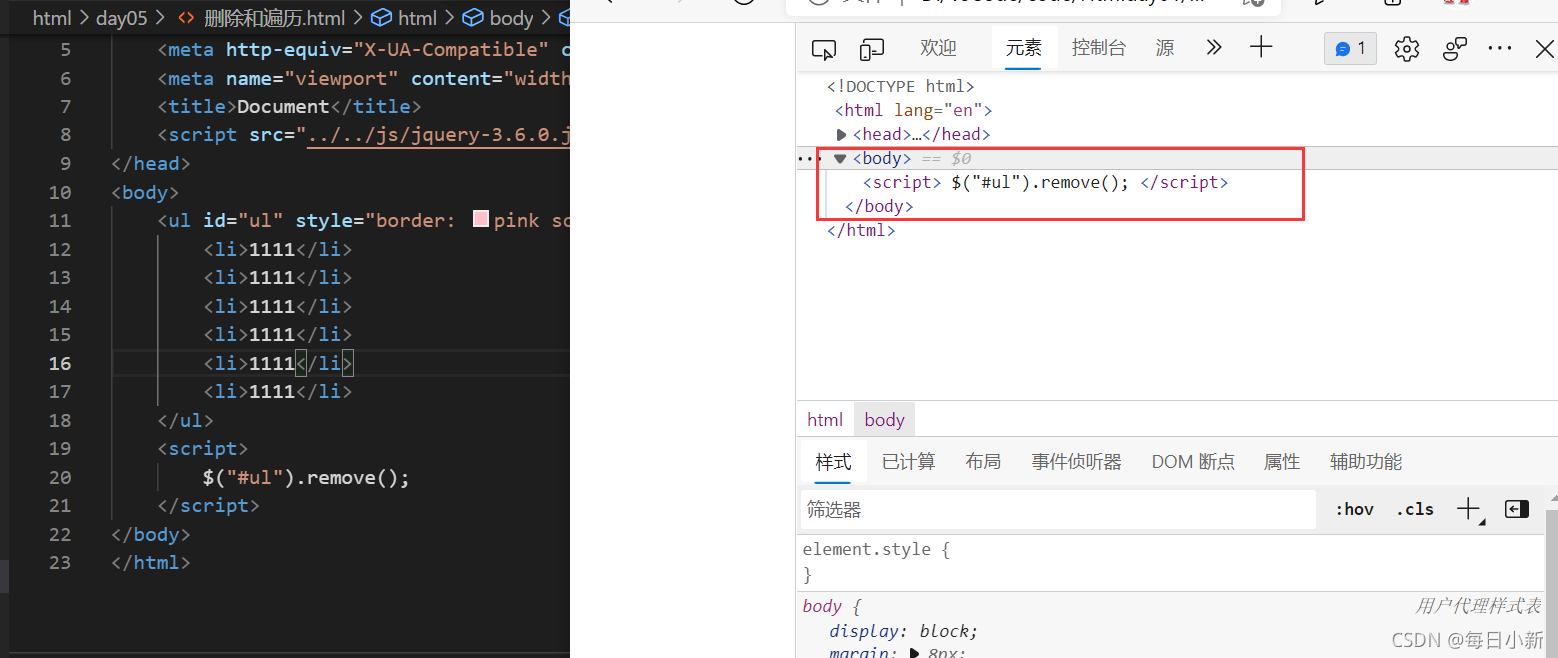The width and height of the screenshot is (1558, 658).
Task: Open the 事件侦听器 pane tab
Action: (x=1076, y=462)
